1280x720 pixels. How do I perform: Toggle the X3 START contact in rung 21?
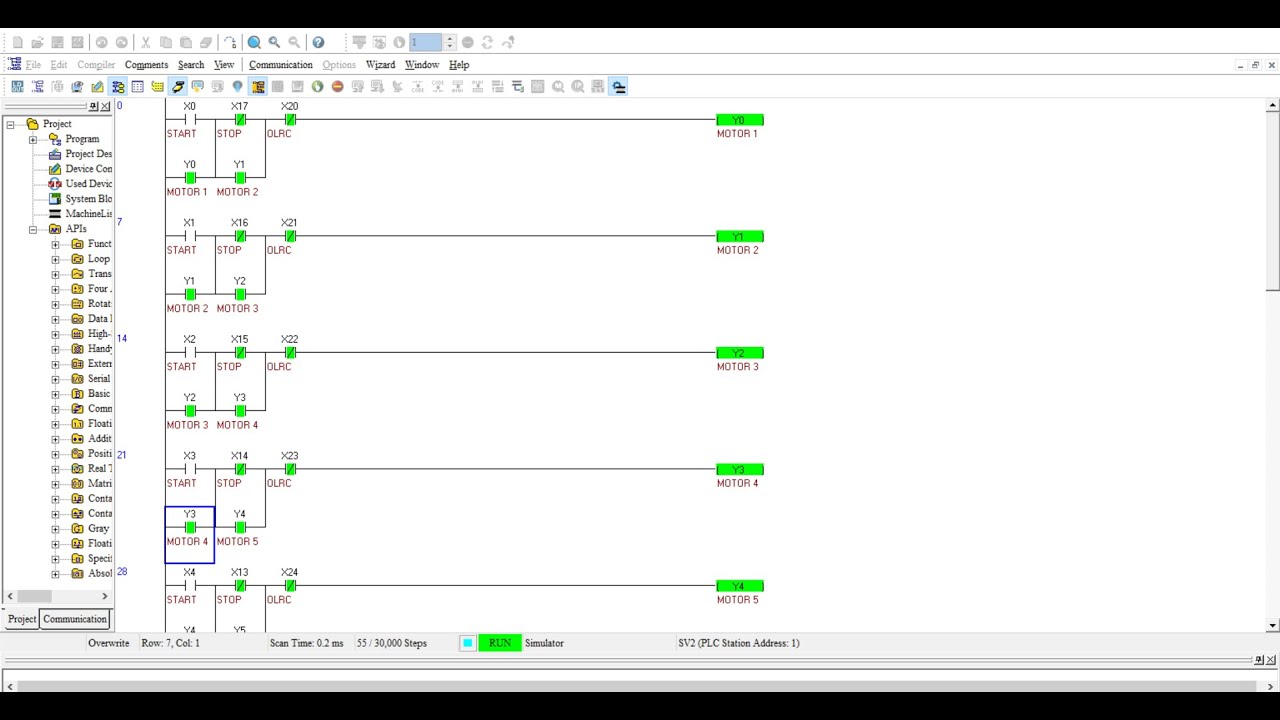coord(190,469)
